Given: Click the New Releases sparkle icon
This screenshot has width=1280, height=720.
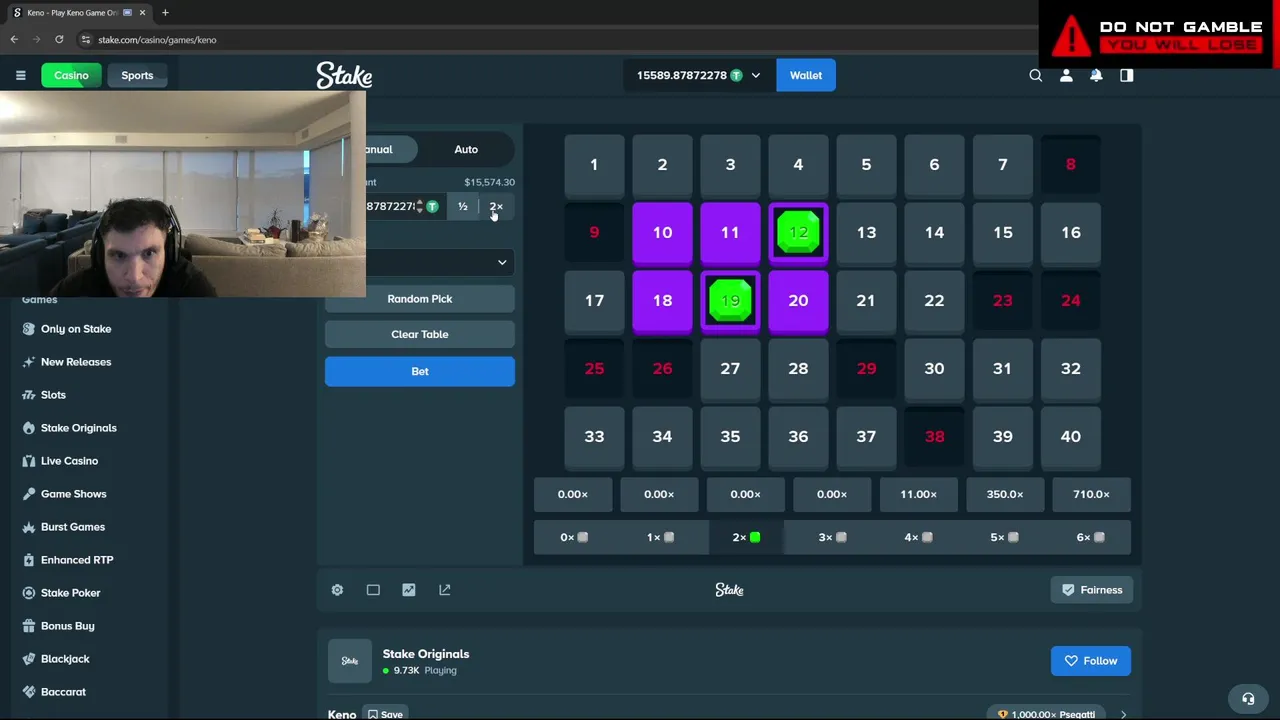Looking at the screenshot, I should [28, 362].
